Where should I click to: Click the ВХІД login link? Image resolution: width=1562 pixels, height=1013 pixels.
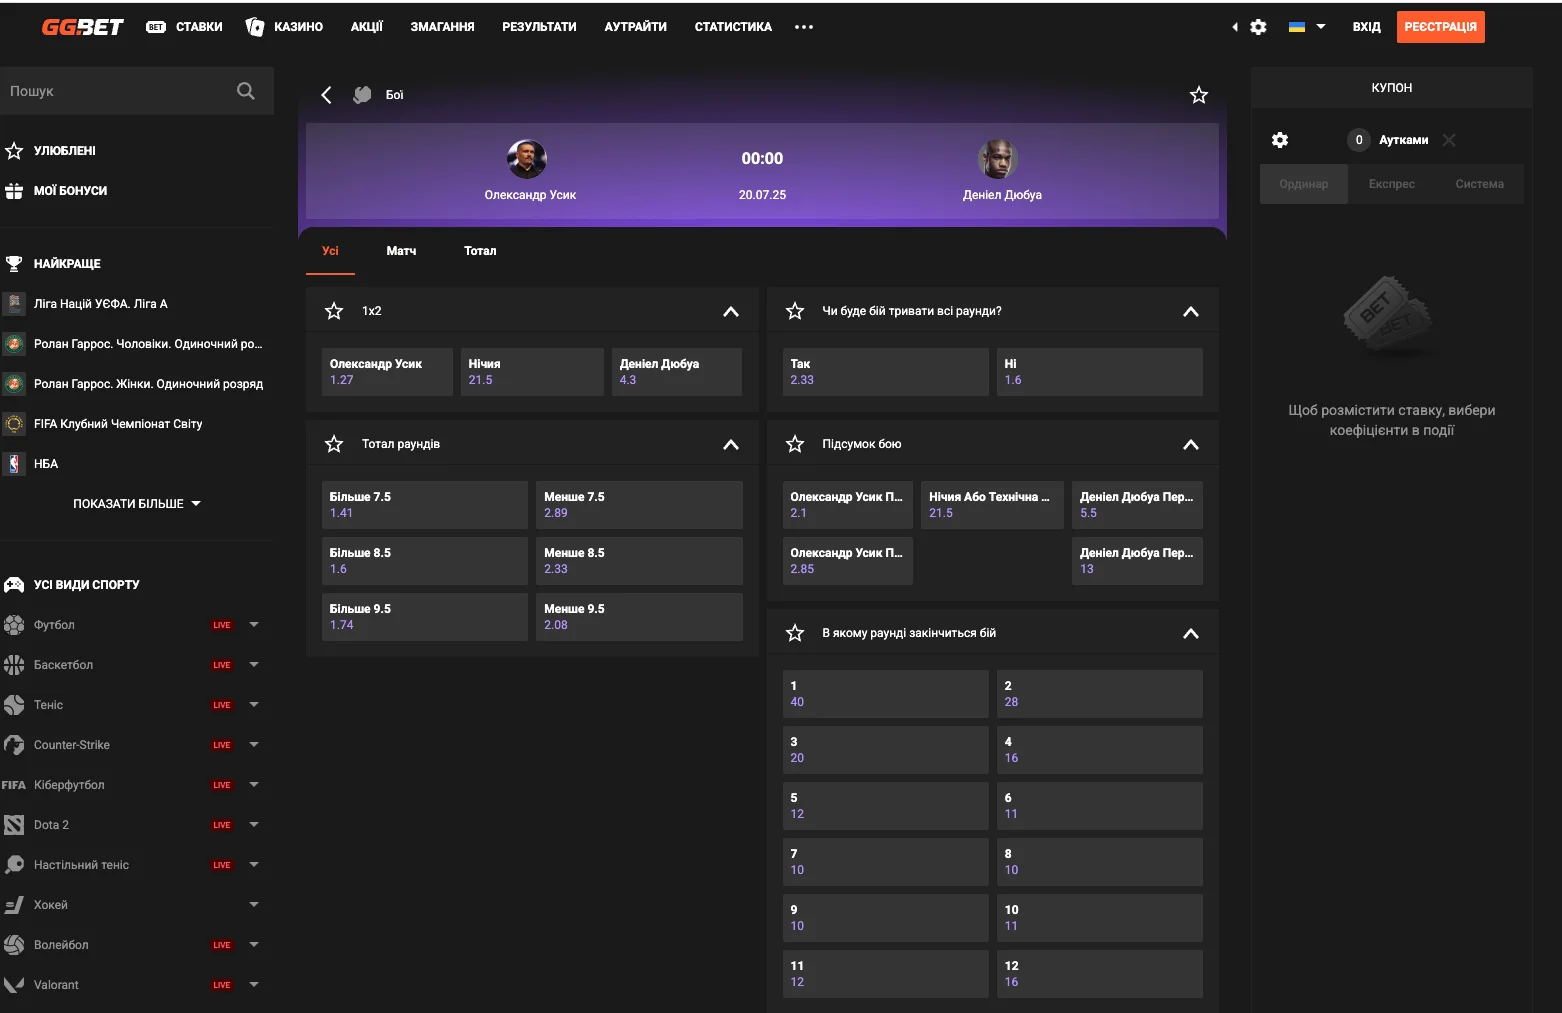(1366, 27)
